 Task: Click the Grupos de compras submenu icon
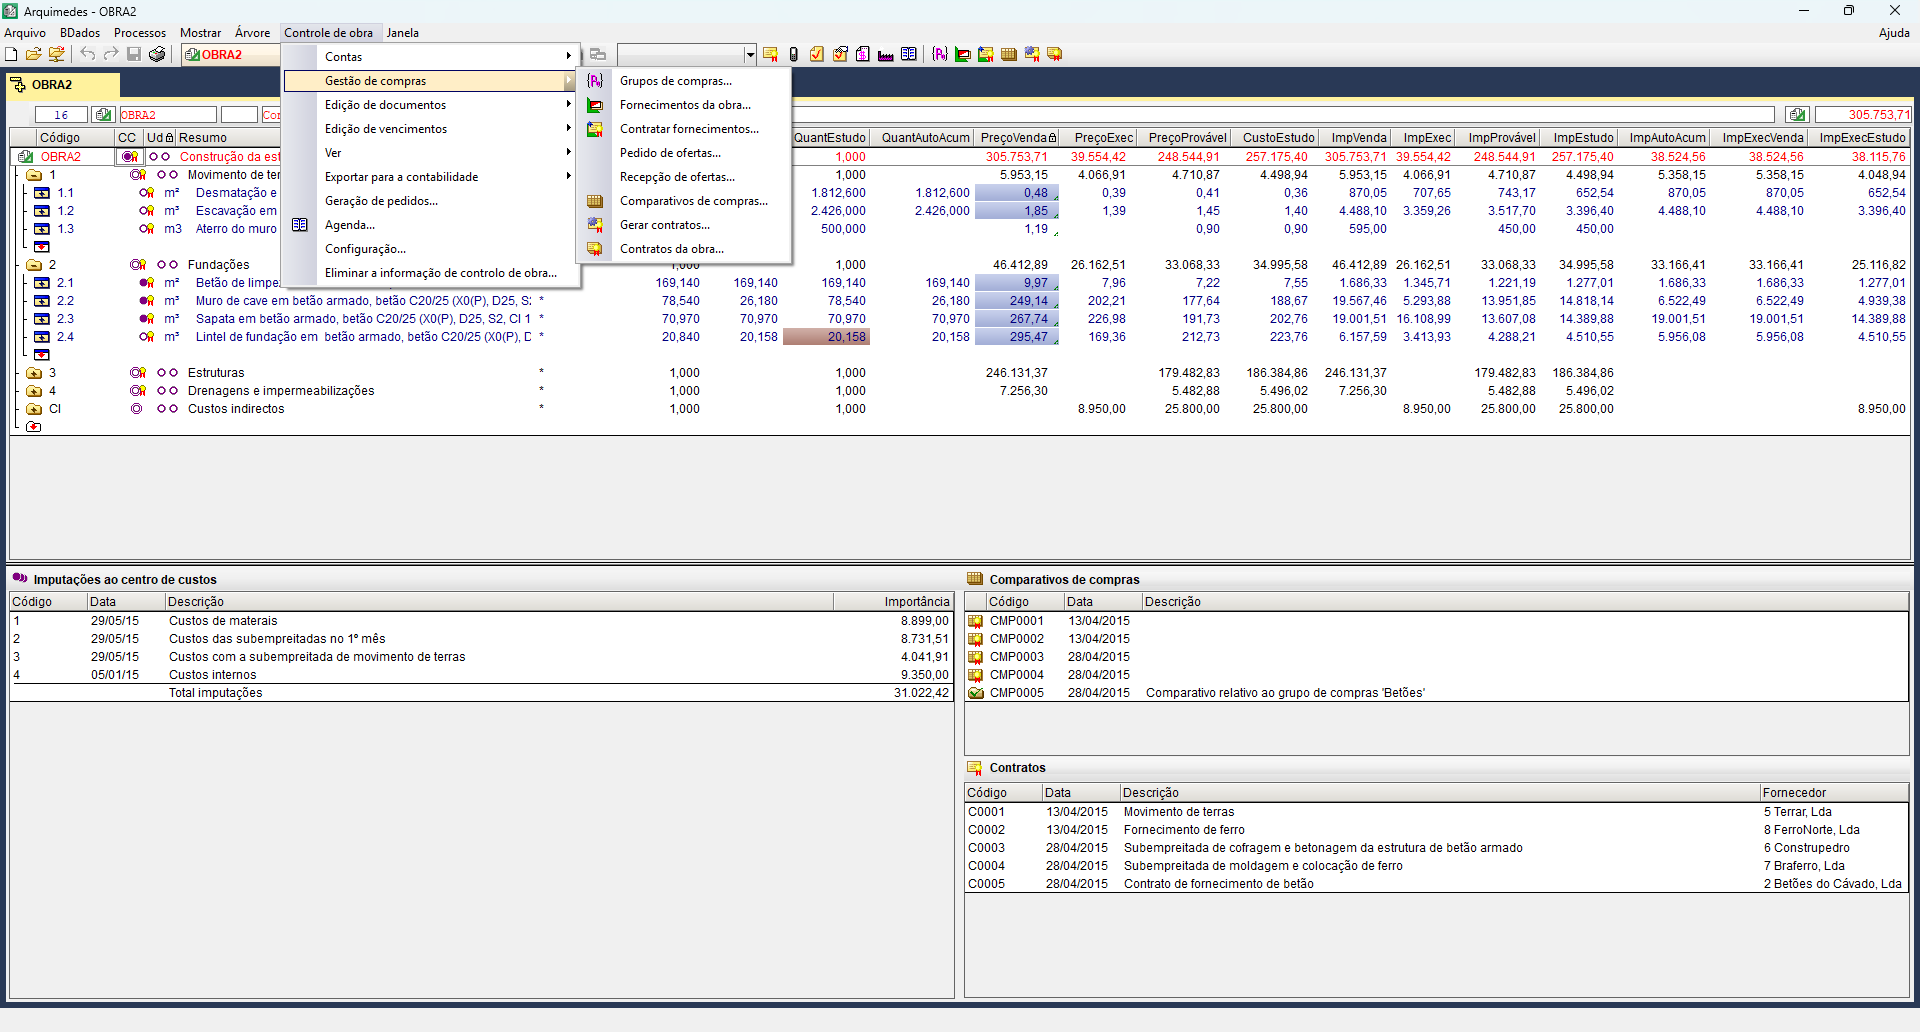(x=595, y=81)
